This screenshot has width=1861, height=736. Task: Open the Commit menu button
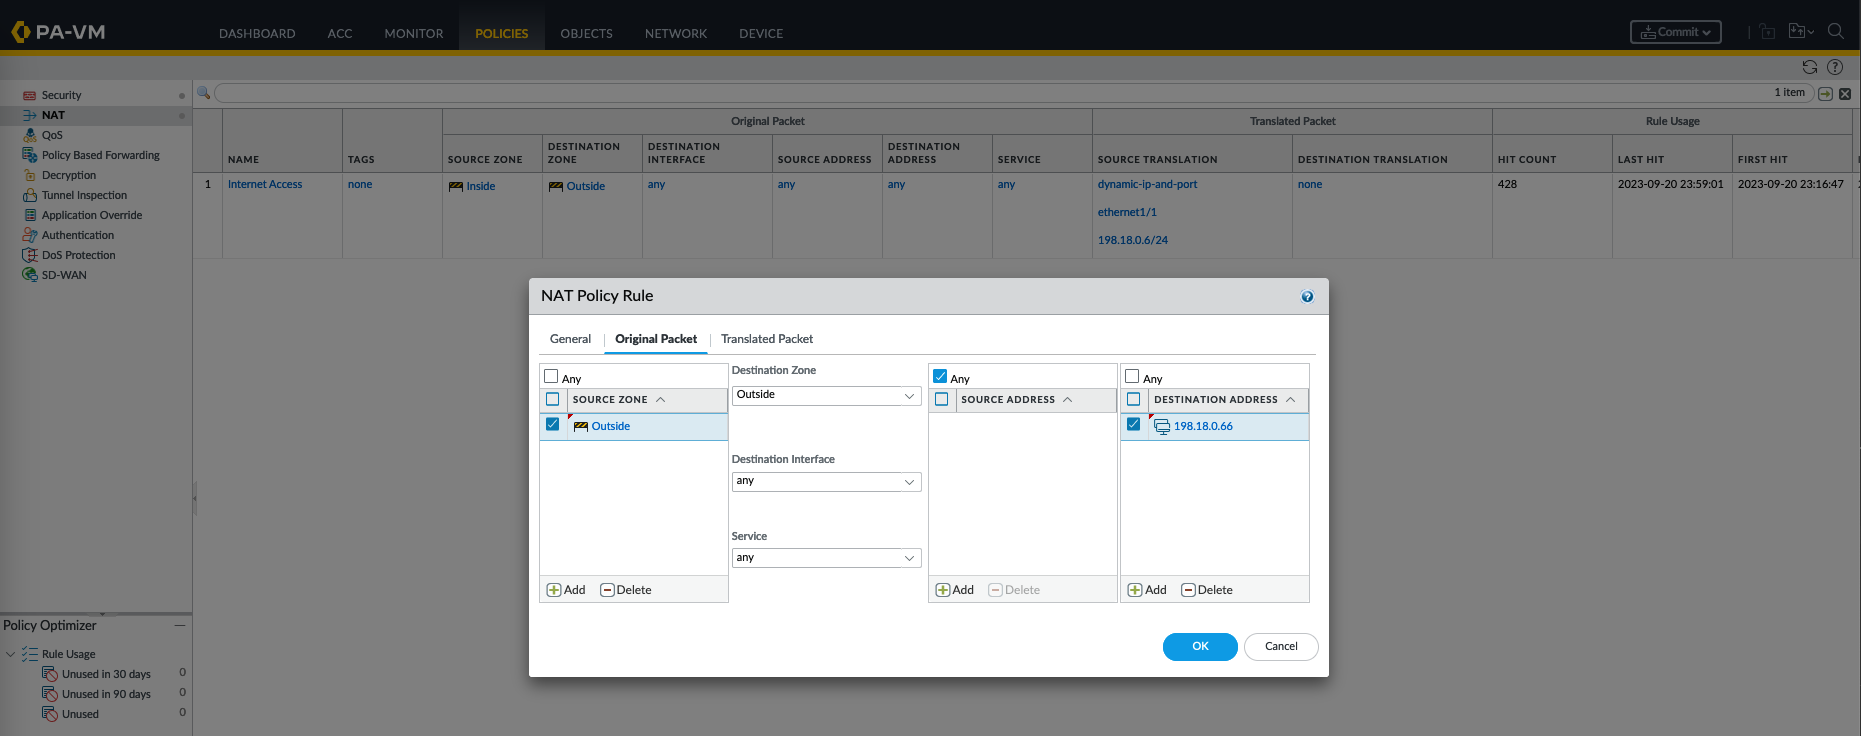tap(1675, 32)
